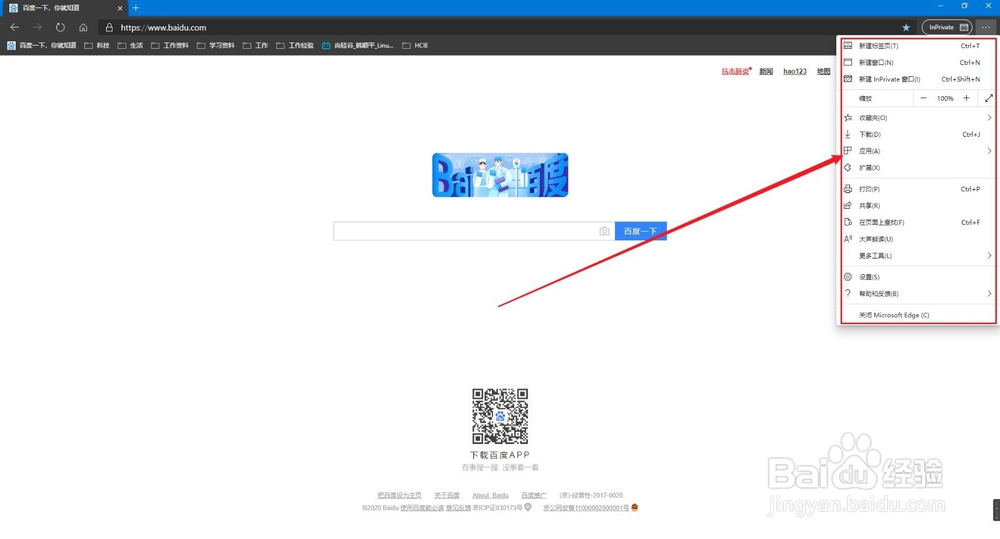This screenshot has width=1000, height=539.
Task: Reload the page with refresh icon
Action: pos(60,27)
